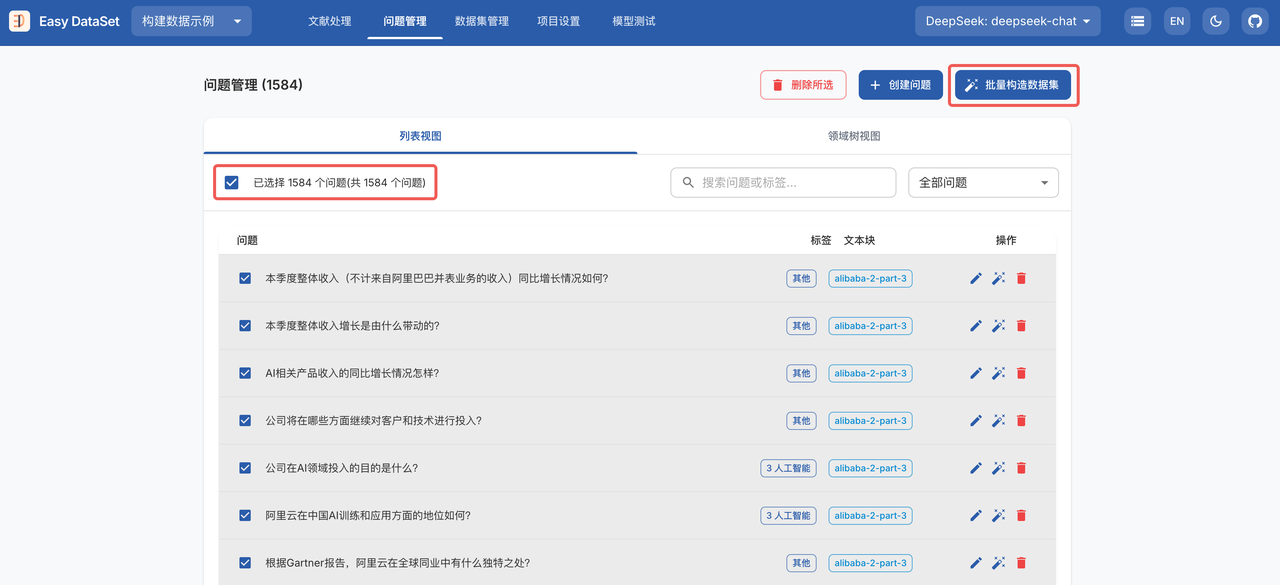The image size is (1280, 585).
Task: Uncheck the select-all 1584 questions checkbox
Action: point(232,183)
